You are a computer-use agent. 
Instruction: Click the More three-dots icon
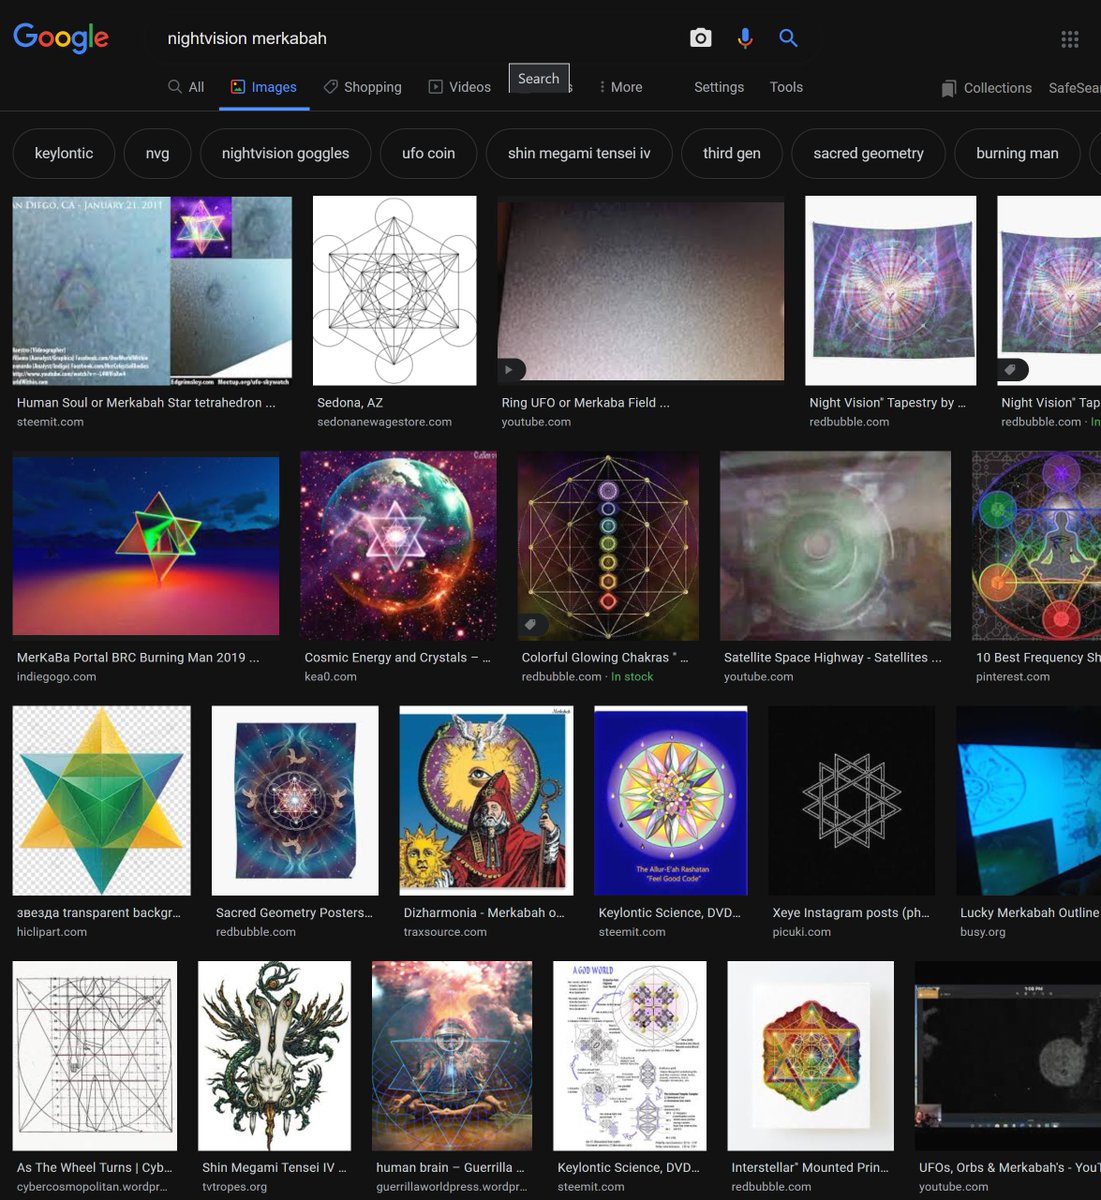pyautogui.click(x=602, y=87)
